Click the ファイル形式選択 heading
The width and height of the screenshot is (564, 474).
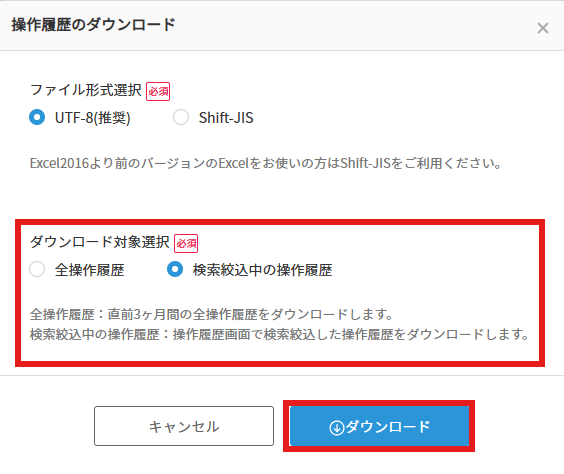(x=86, y=90)
